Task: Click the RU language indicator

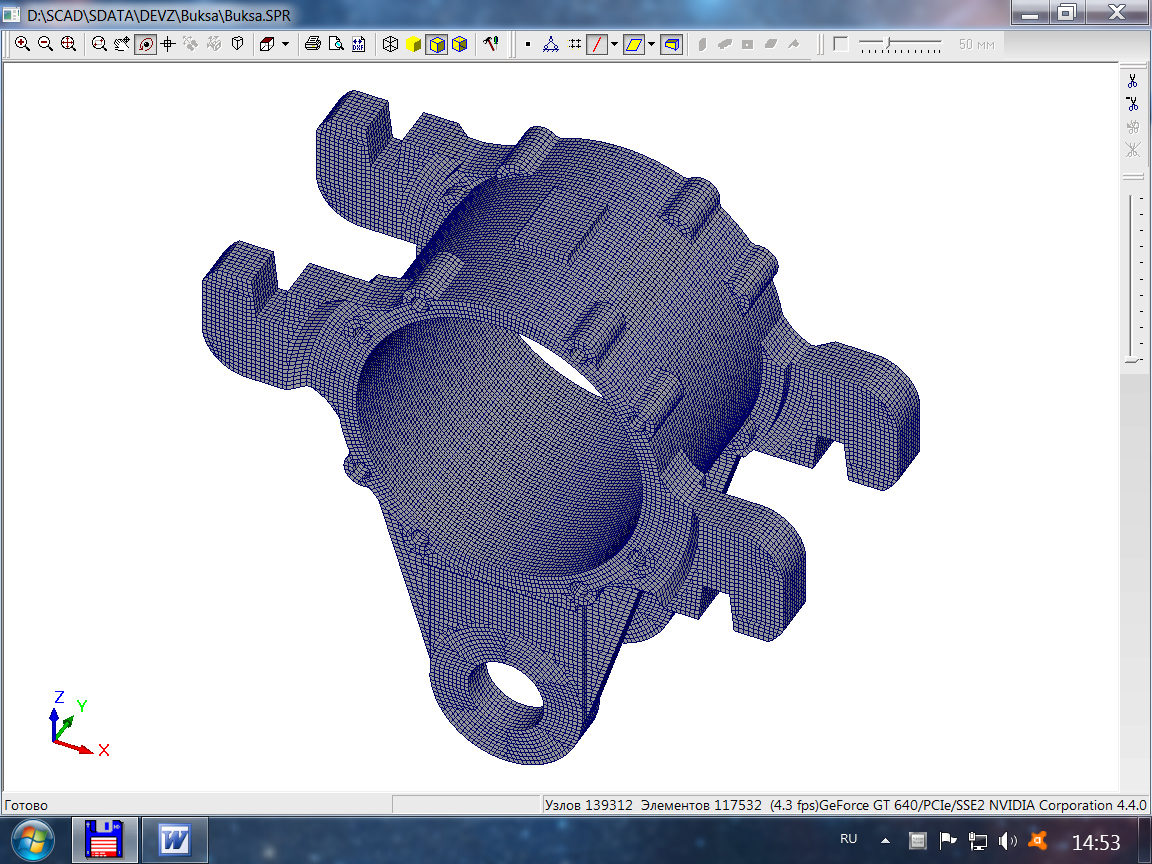Action: pyautogui.click(x=849, y=839)
